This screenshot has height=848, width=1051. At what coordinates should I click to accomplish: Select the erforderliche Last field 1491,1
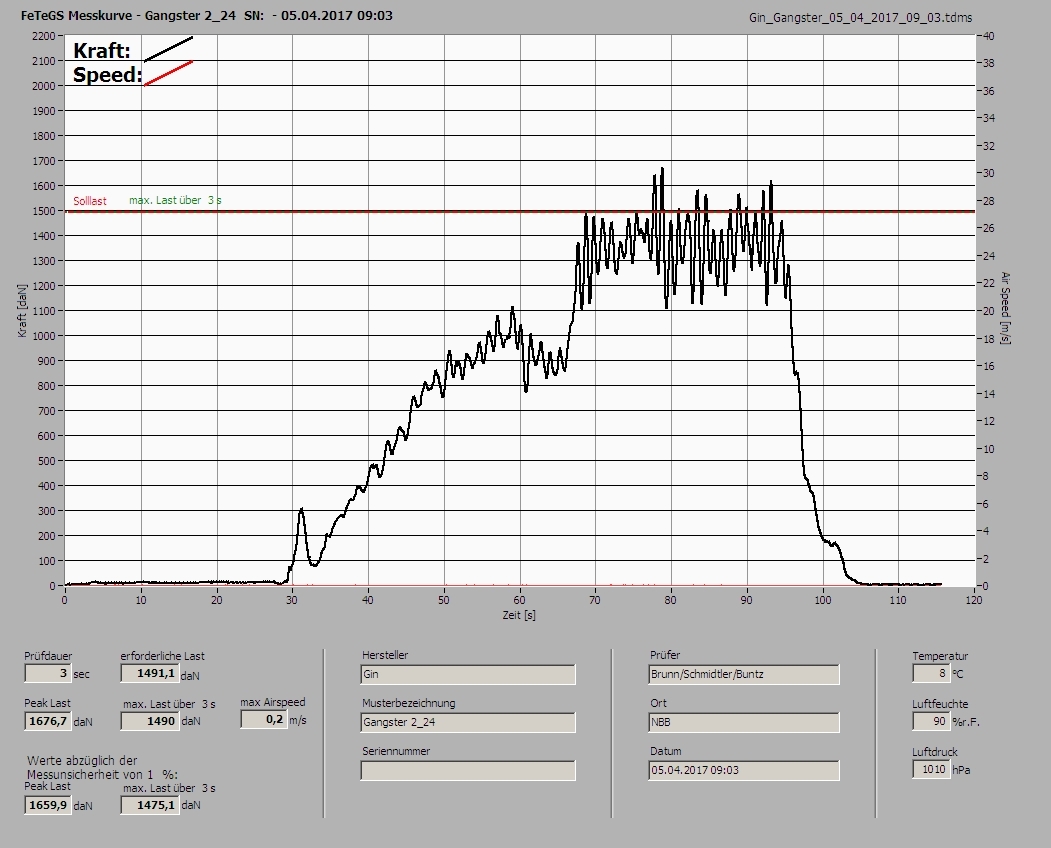[149, 673]
